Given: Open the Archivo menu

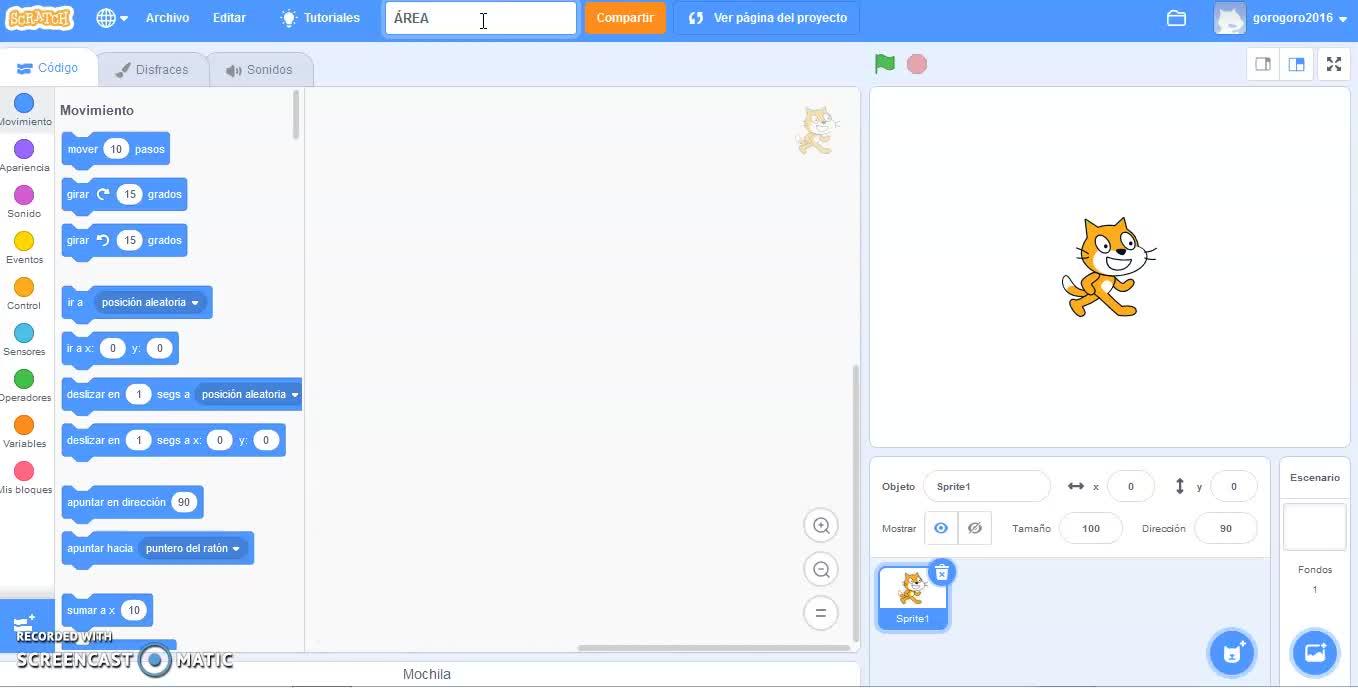Looking at the screenshot, I should [167, 18].
